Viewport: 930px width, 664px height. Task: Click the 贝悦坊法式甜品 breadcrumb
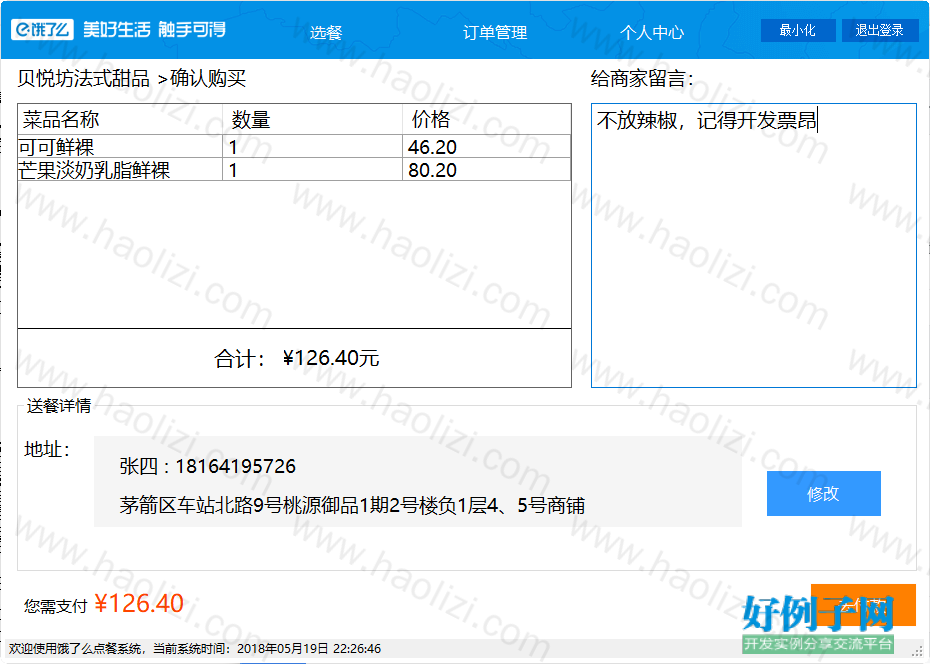coord(84,78)
